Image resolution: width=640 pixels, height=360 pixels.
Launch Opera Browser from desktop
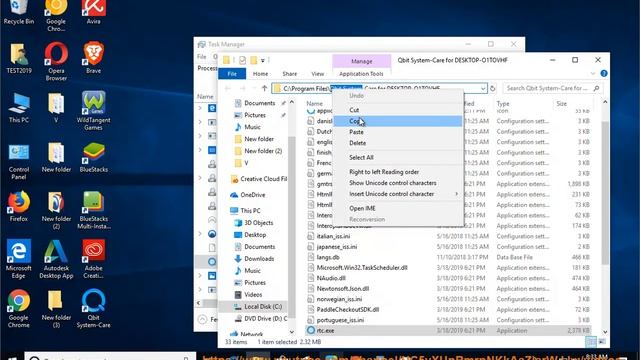click(x=56, y=62)
